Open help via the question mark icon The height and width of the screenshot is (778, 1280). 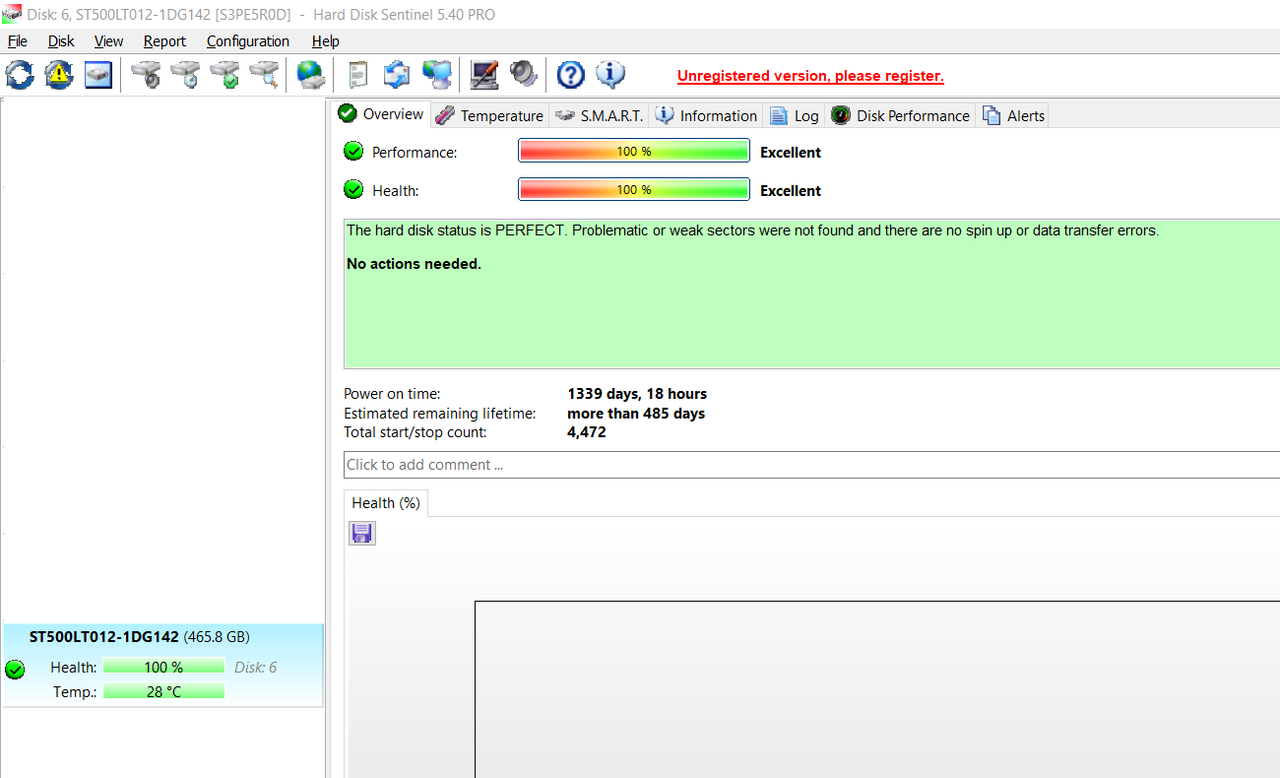[x=570, y=74]
